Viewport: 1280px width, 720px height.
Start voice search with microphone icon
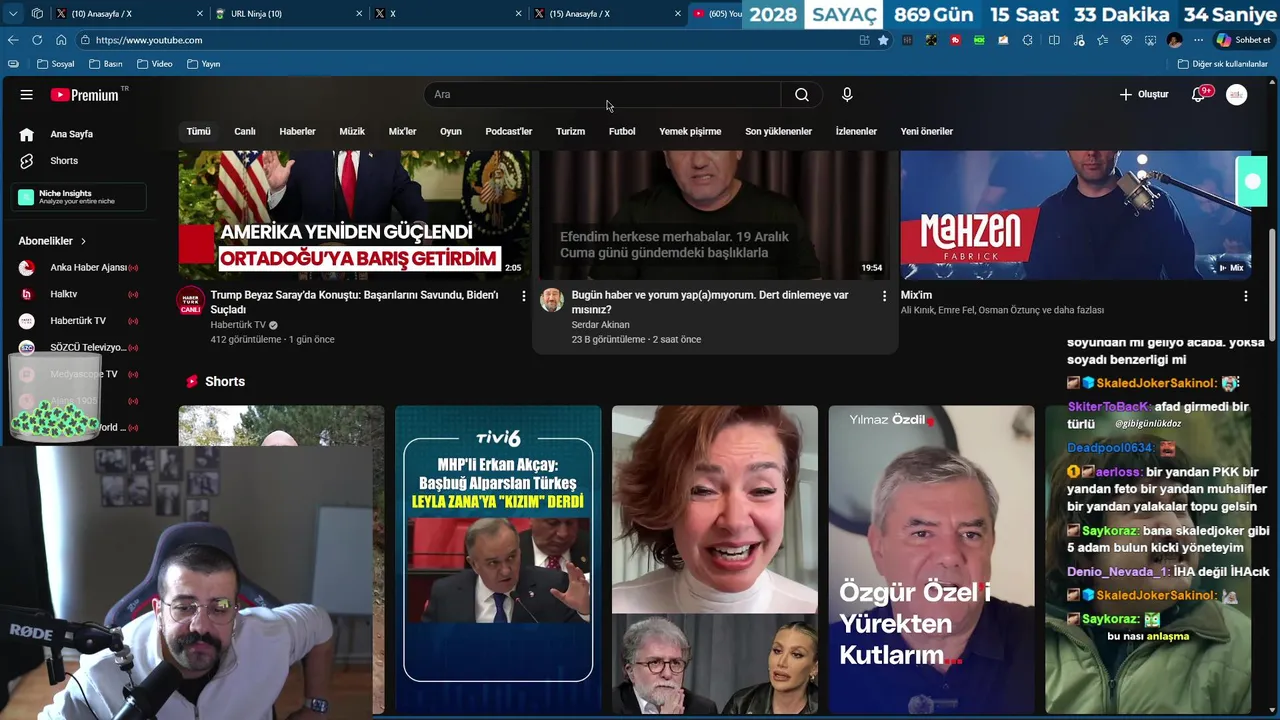847,94
